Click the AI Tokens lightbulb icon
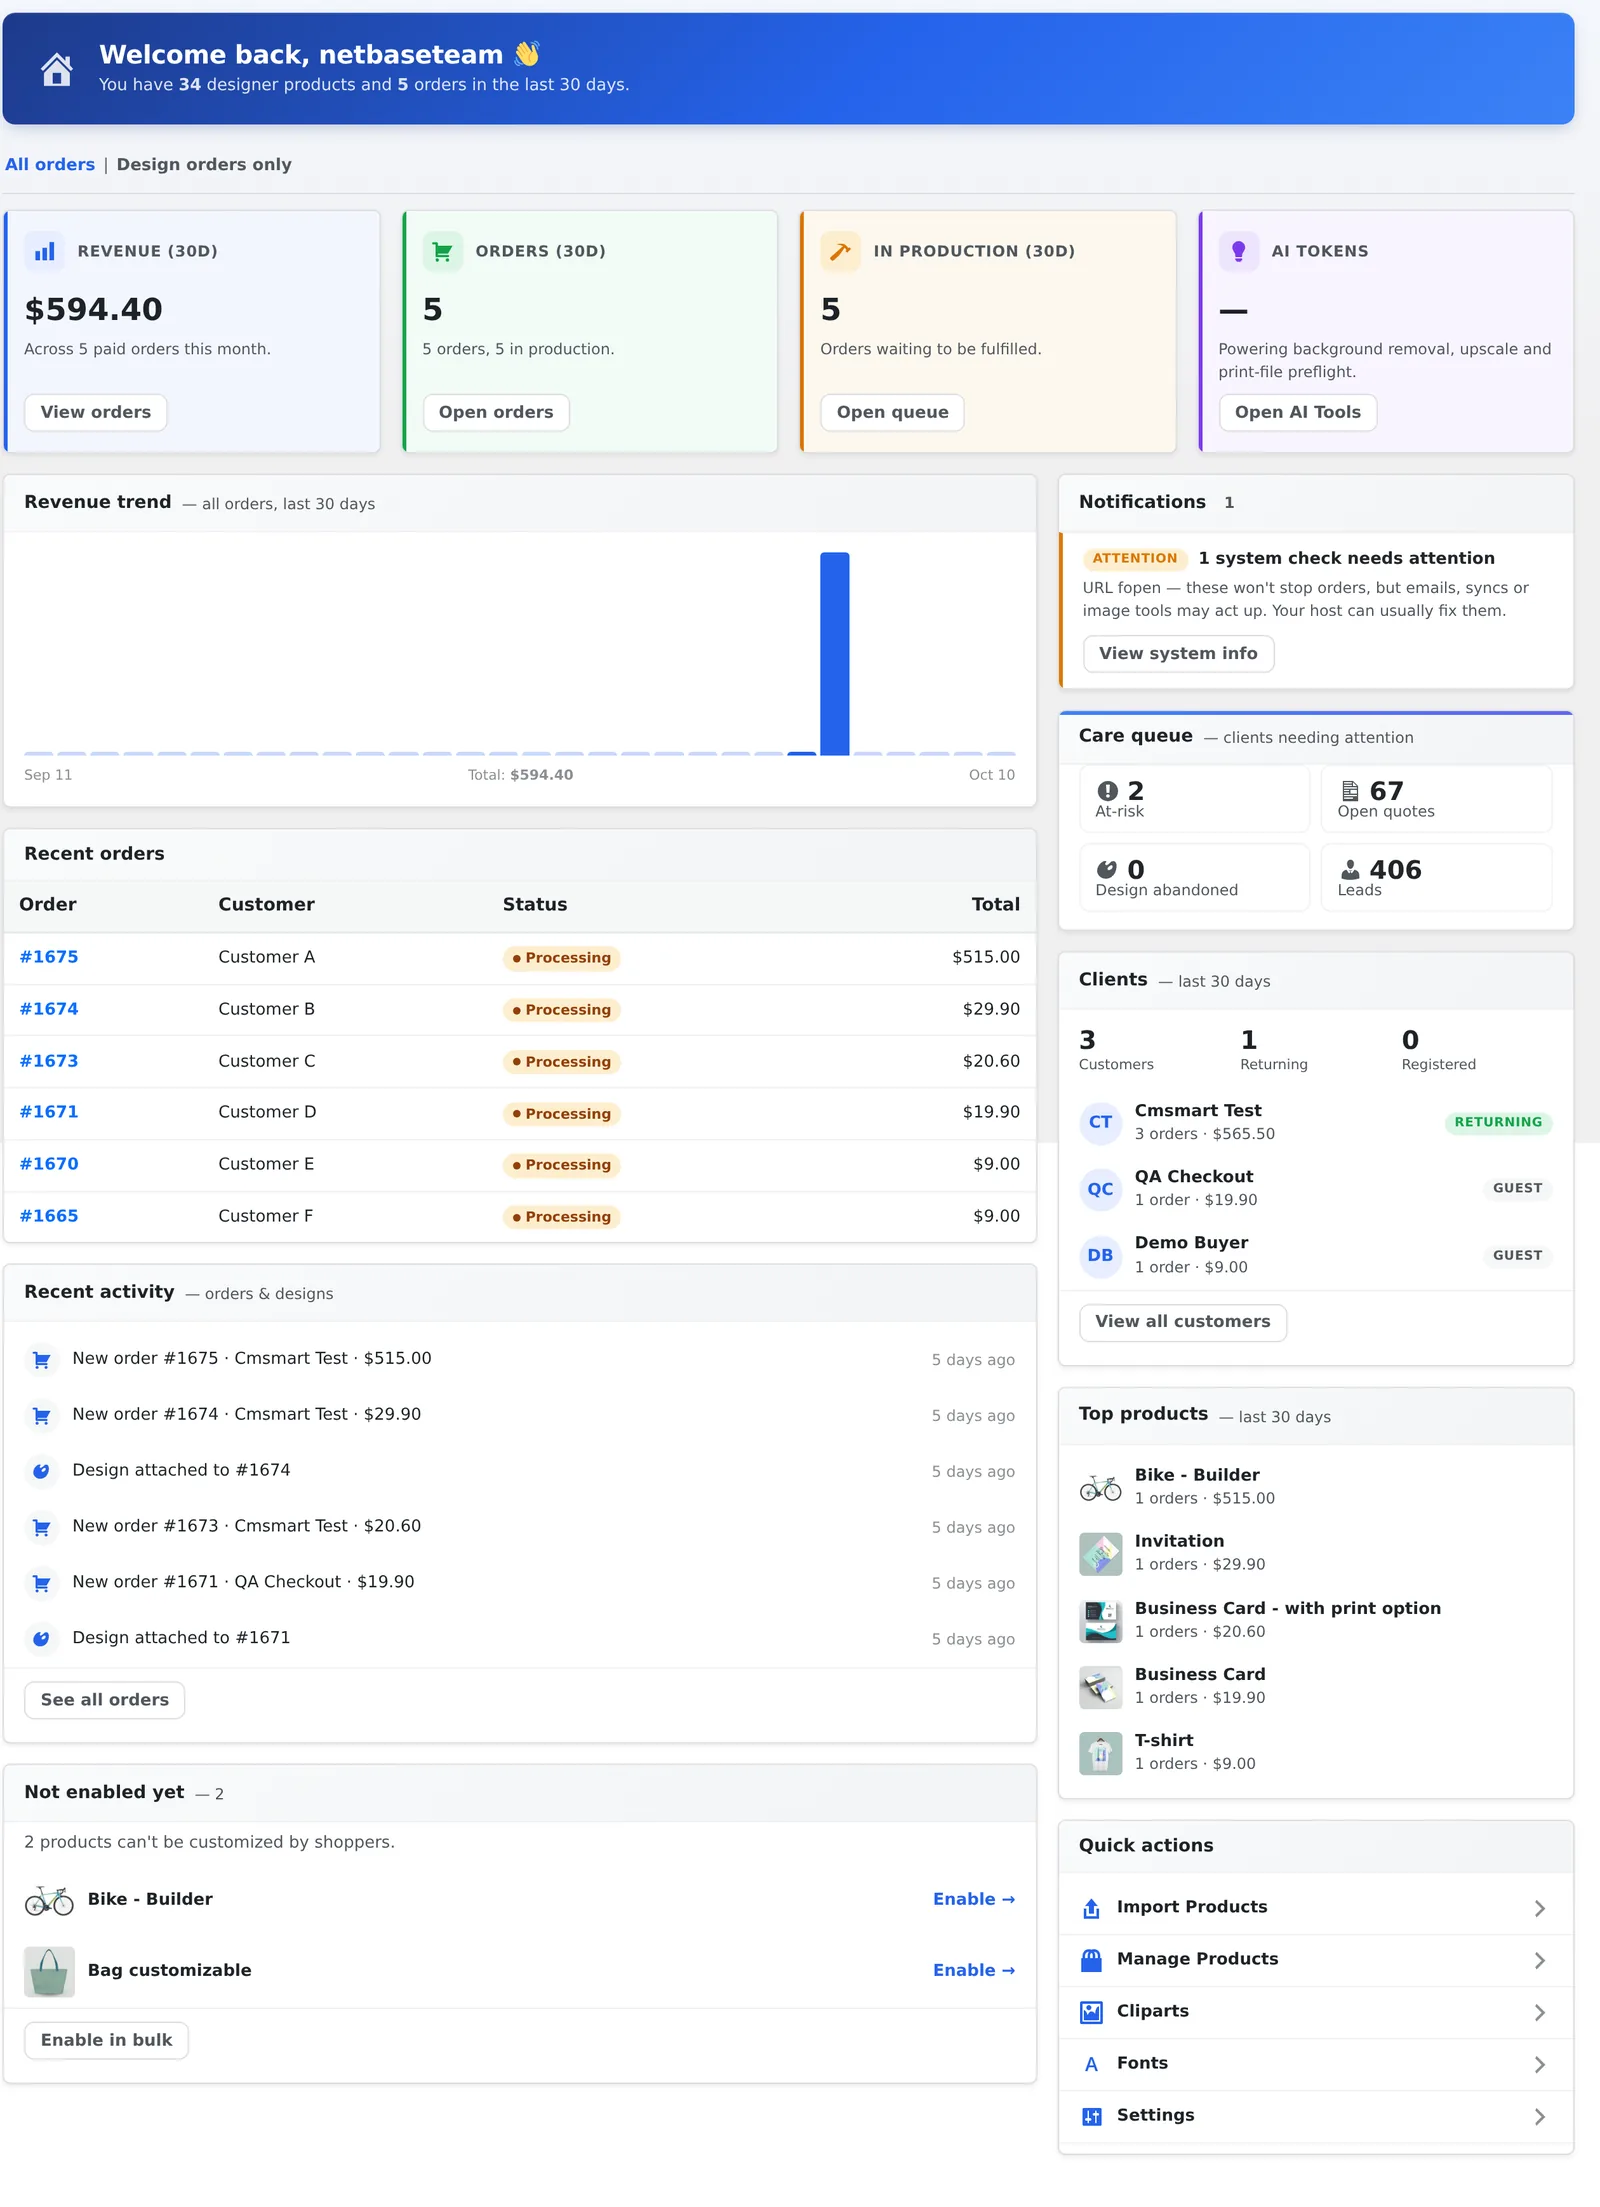 point(1238,251)
